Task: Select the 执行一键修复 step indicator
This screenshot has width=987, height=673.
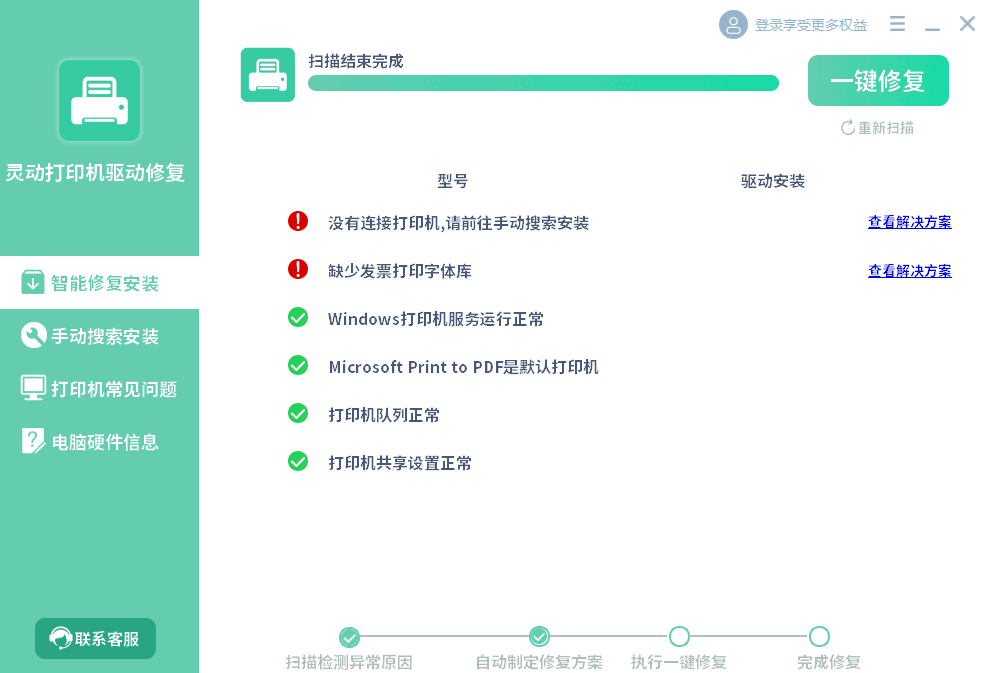Action: pos(679,636)
